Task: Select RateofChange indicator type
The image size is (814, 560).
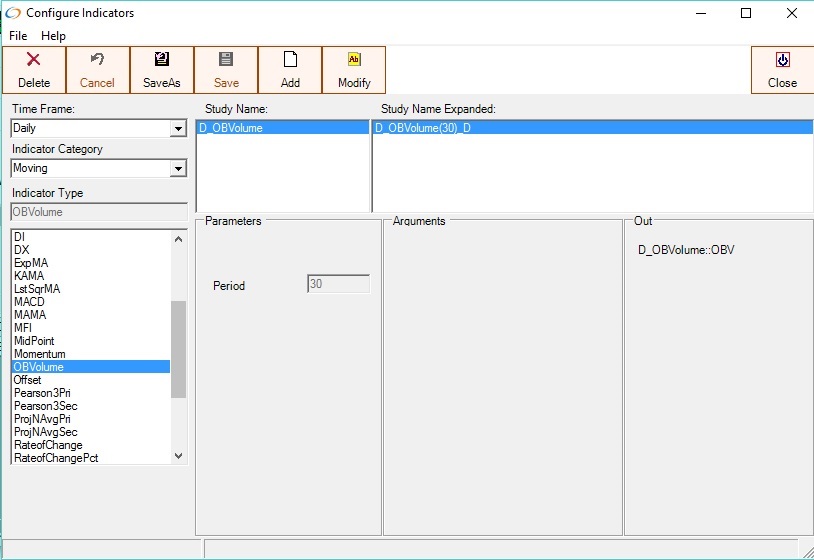Action: coord(48,445)
